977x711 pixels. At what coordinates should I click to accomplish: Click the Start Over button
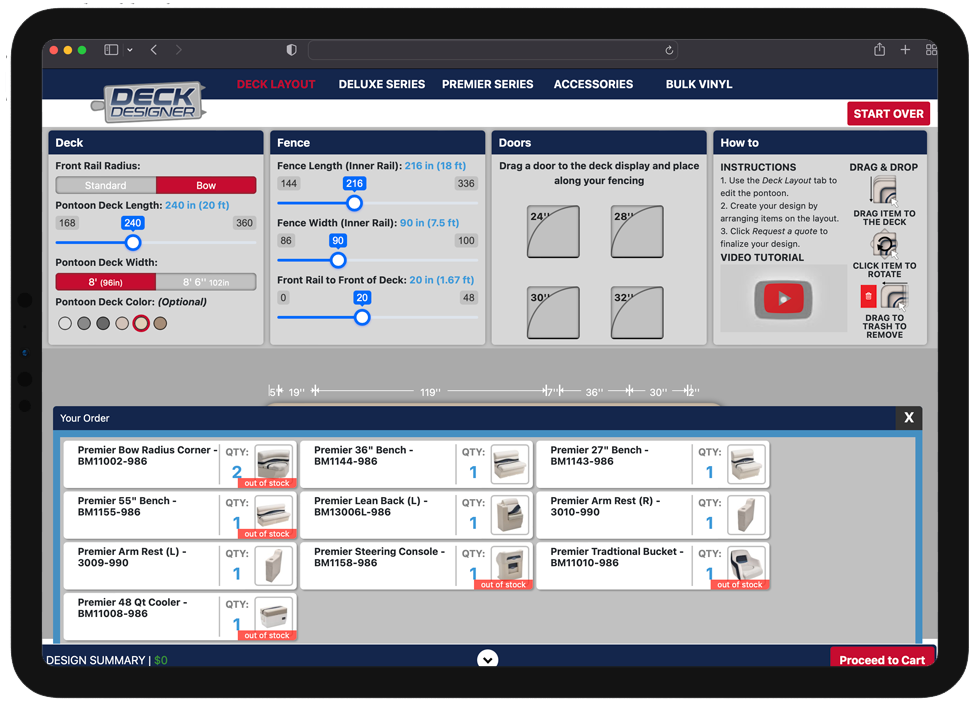[888, 113]
